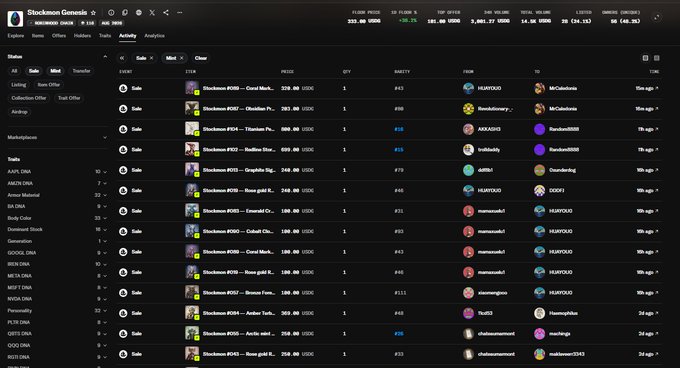Open the mamaxuelu1 seller link for Stockmon #083
The width and height of the screenshot is (680, 368).
pyautogui.click(x=491, y=211)
